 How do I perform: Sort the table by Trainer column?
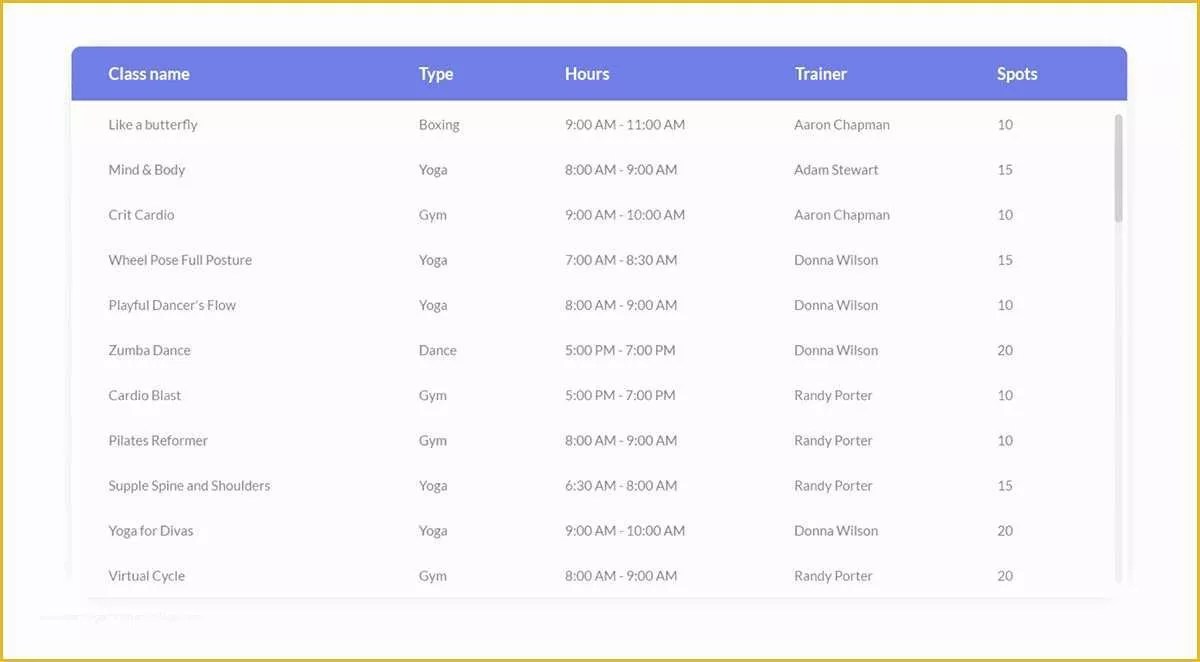pyautogui.click(x=820, y=73)
